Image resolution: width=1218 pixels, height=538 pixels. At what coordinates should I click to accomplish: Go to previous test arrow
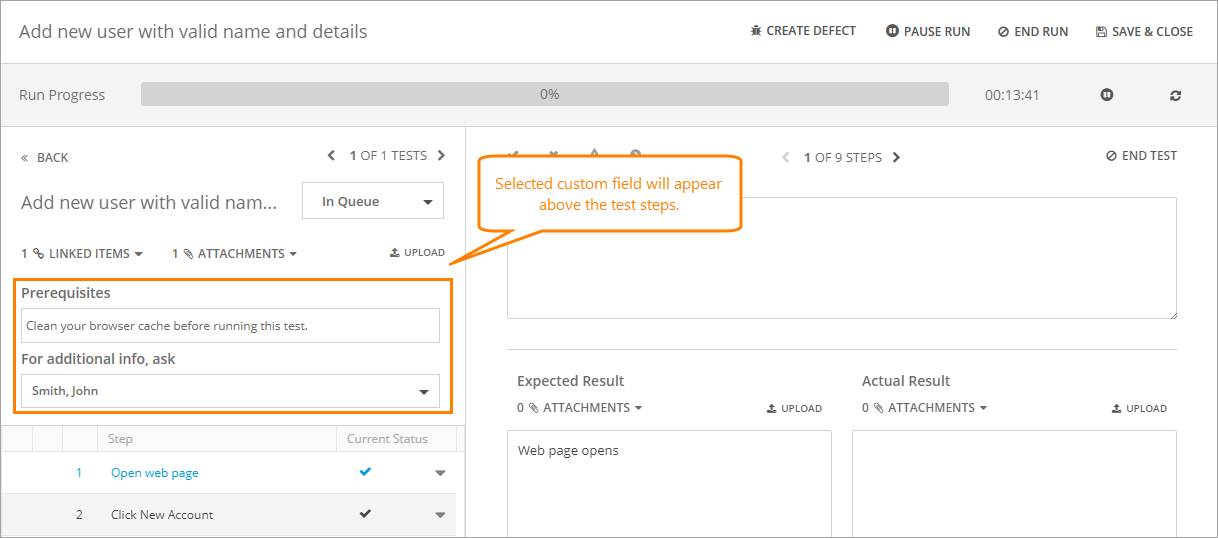pyautogui.click(x=332, y=156)
